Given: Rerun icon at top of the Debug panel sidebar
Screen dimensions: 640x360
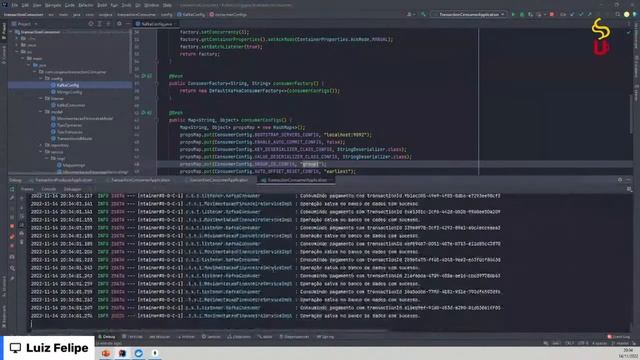Looking at the screenshot, I should 12,189.
